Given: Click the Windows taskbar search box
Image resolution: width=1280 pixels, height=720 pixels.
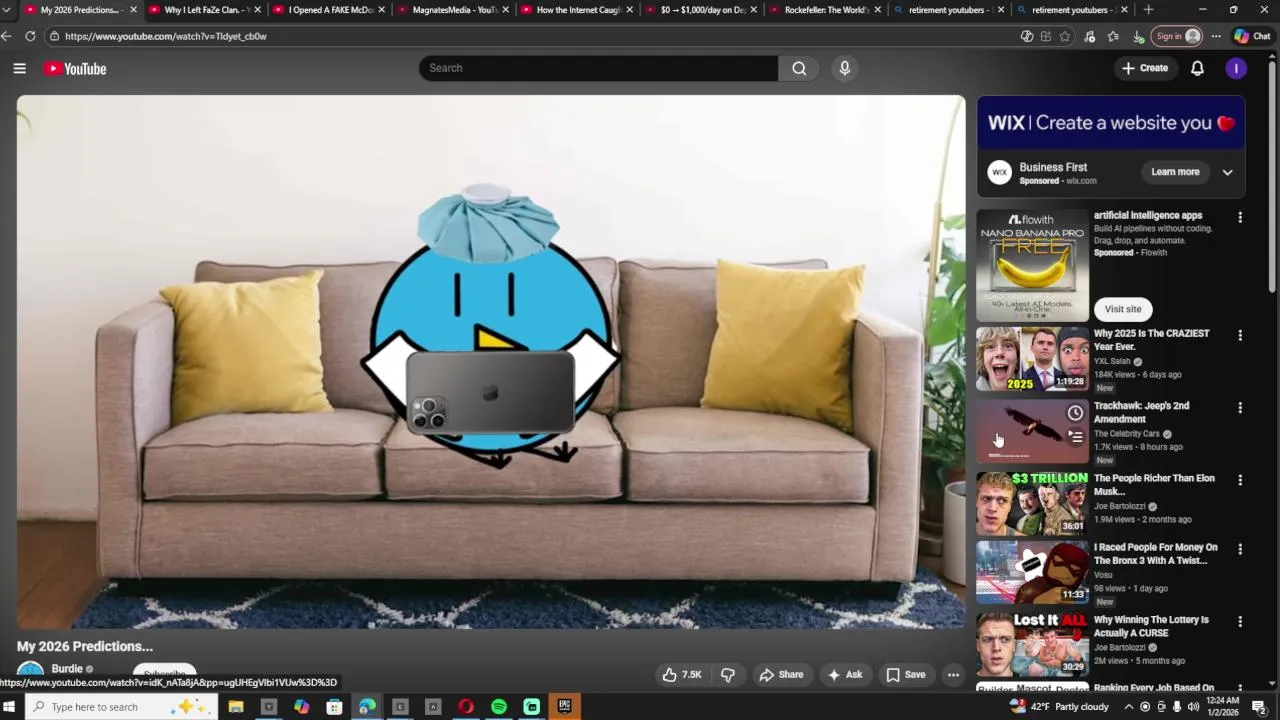Looking at the screenshot, I should point(120,707).
